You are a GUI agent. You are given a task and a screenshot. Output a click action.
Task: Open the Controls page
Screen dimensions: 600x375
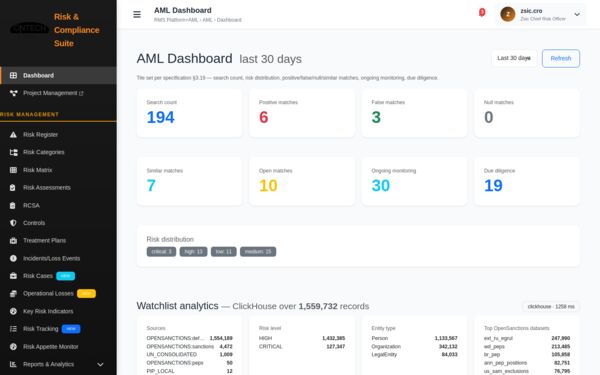click(x=58, y=223)
